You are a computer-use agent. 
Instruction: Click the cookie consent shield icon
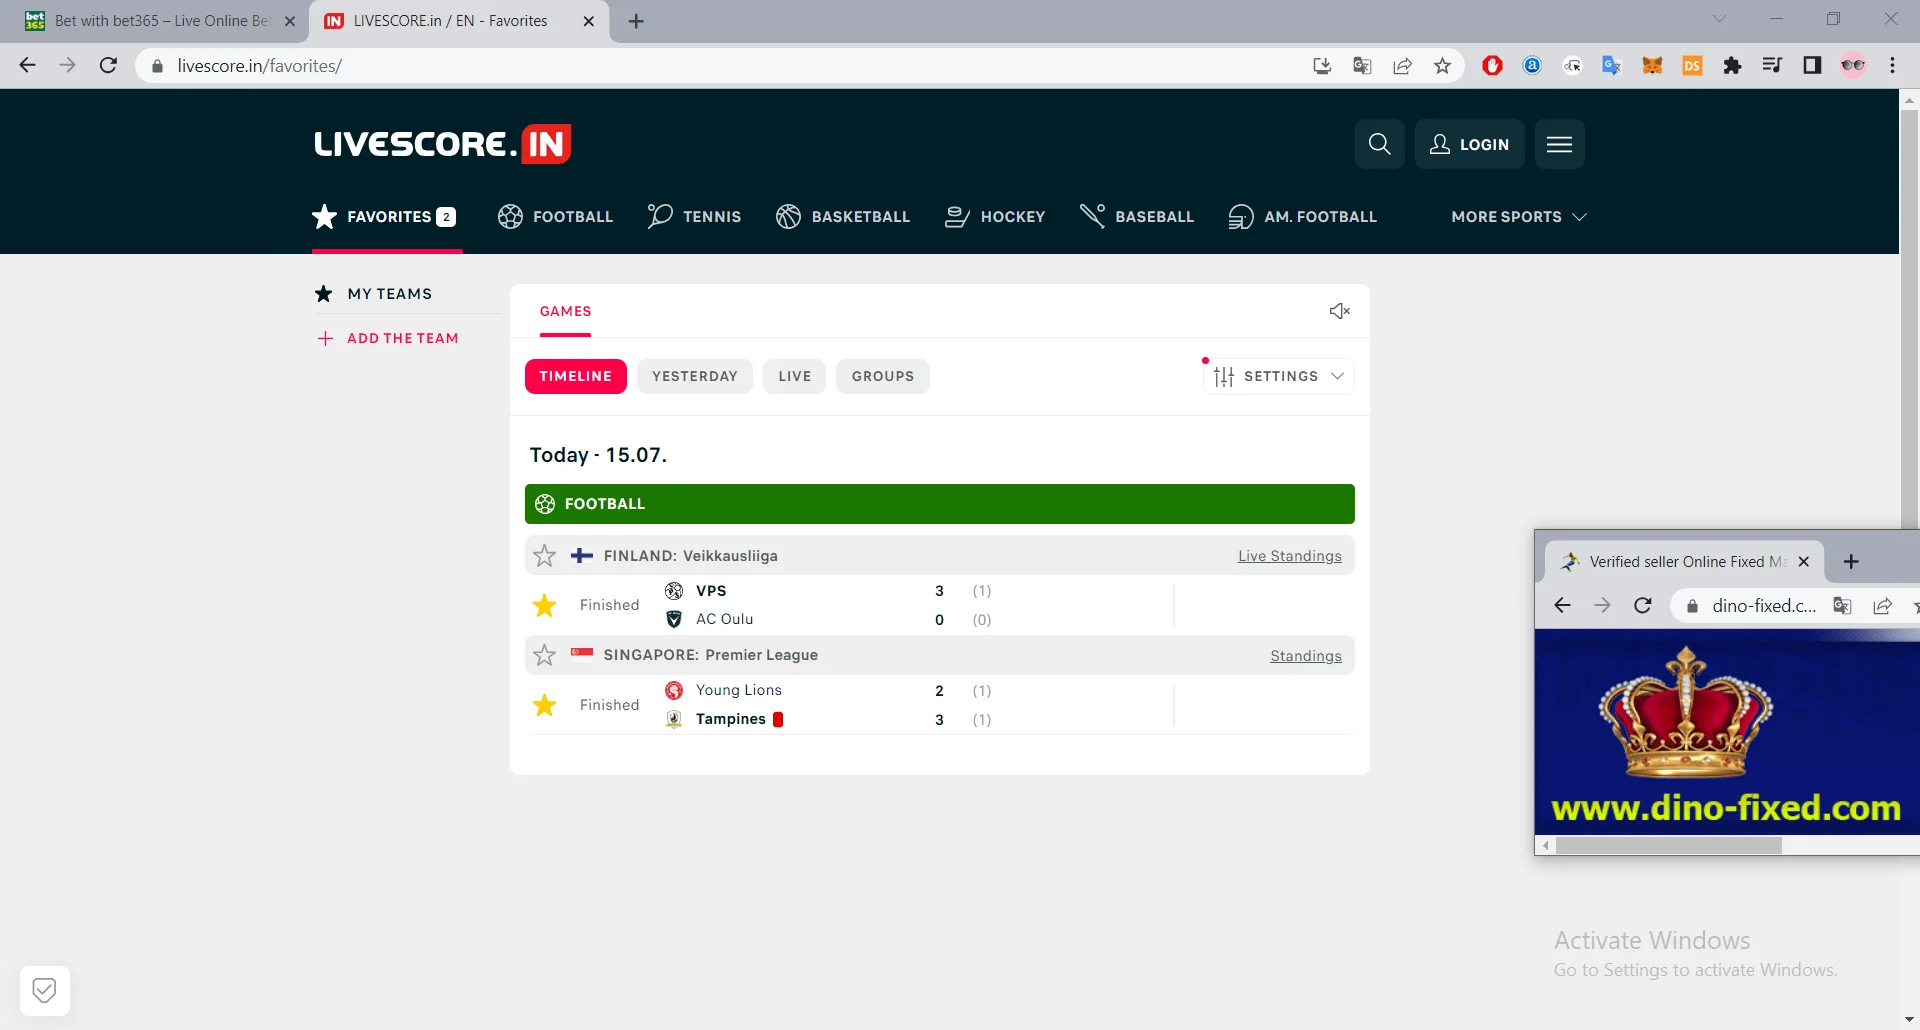click(44, 990)
